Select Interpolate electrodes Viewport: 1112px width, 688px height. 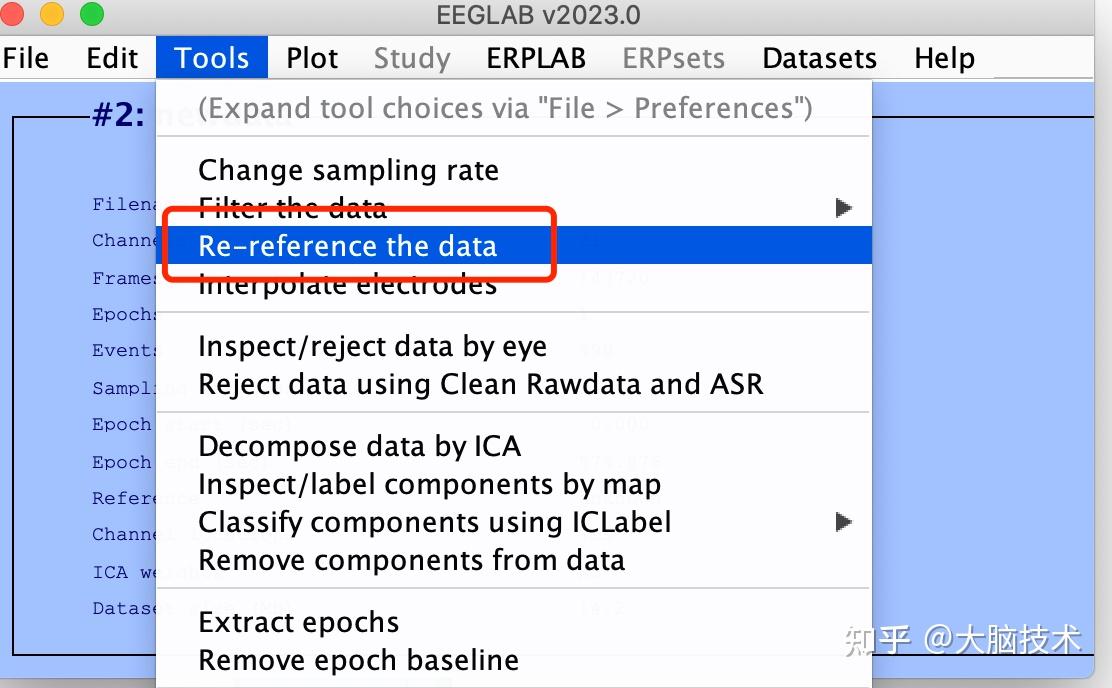click(x=348, y=285)
